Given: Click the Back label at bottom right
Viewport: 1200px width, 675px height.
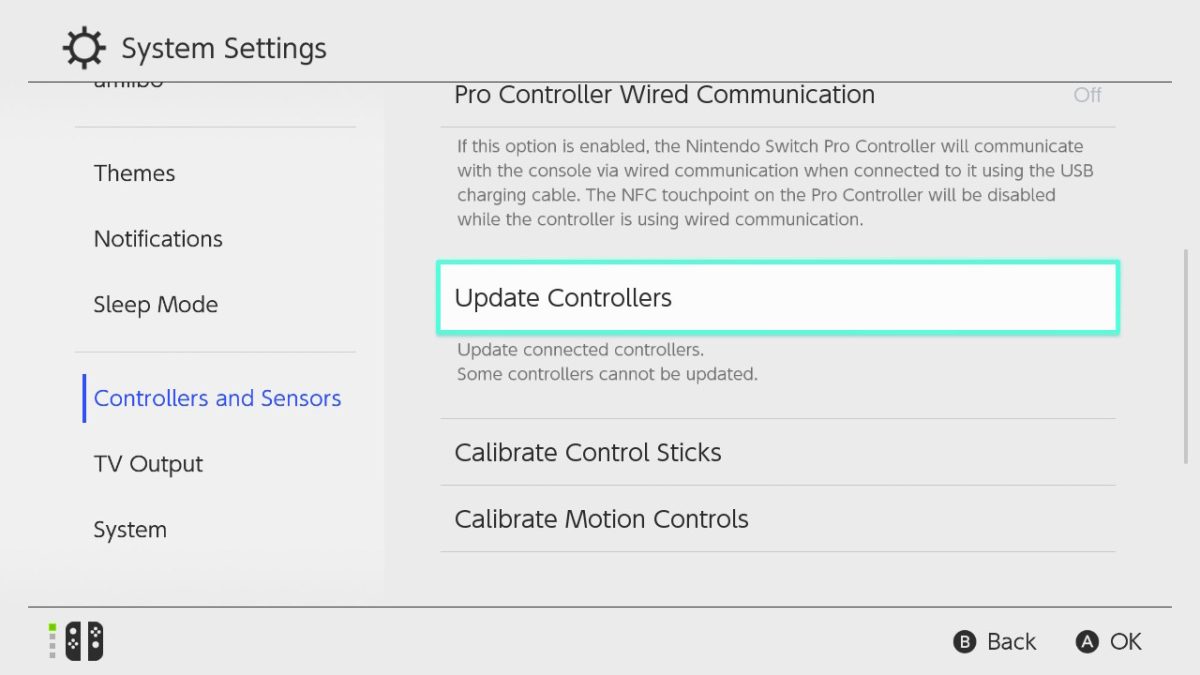Looking at the screenshot, I should point(1011,641).
